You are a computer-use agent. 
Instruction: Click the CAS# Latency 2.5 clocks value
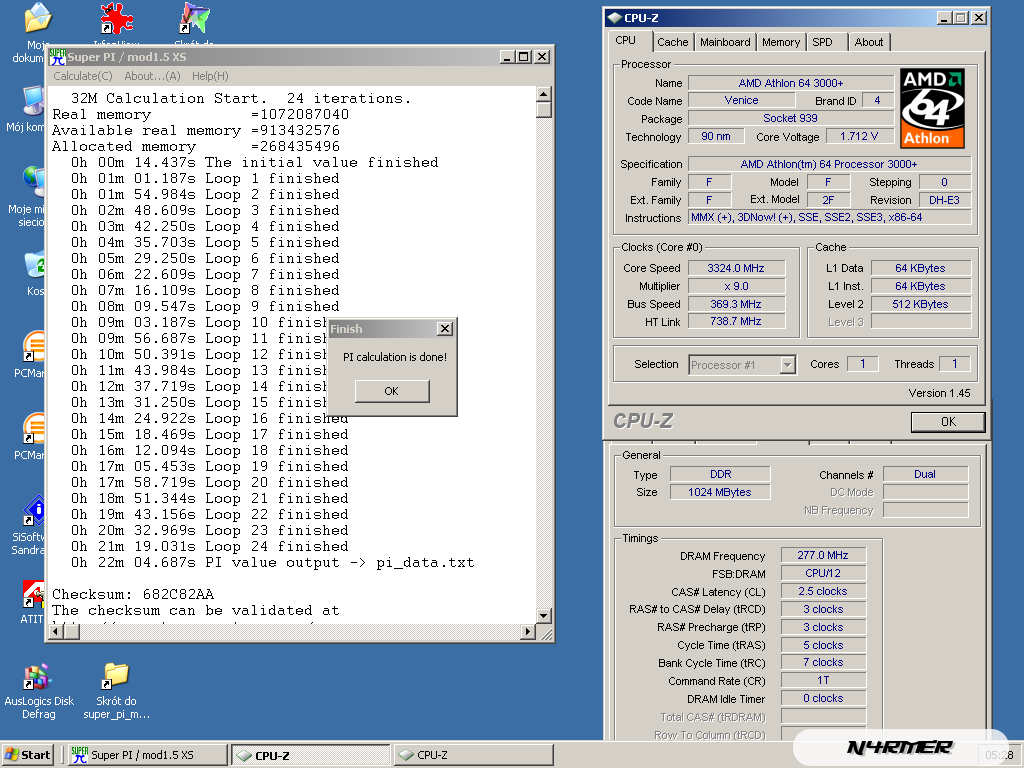pos(823,591)
